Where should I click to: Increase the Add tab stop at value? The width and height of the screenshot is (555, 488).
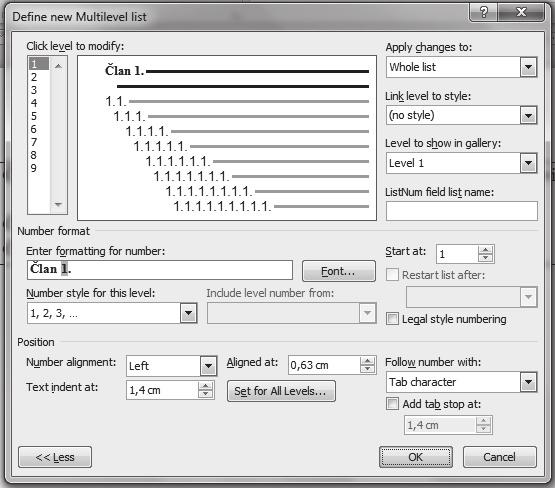coord(483,421)
